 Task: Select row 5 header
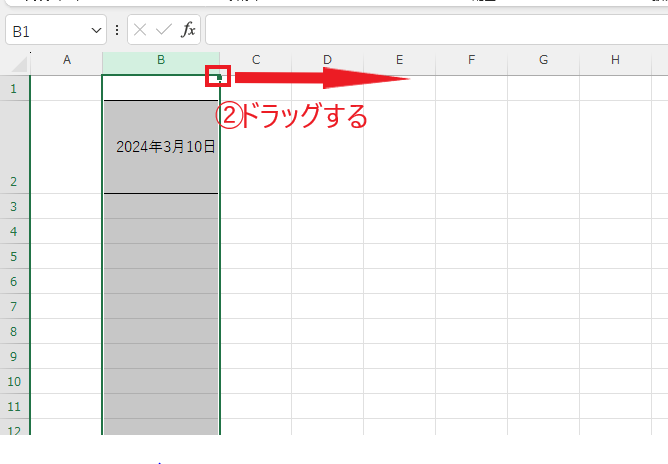[x=14, y=256]
